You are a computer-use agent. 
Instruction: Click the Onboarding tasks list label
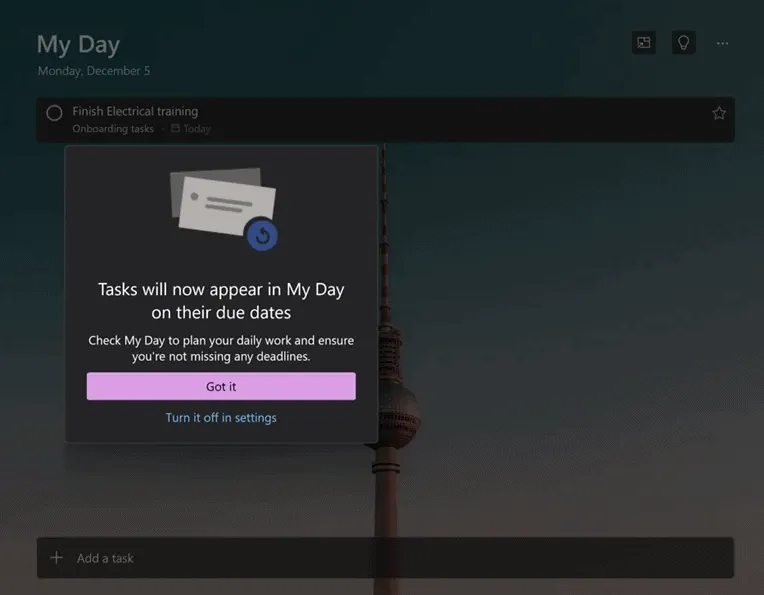113,129
